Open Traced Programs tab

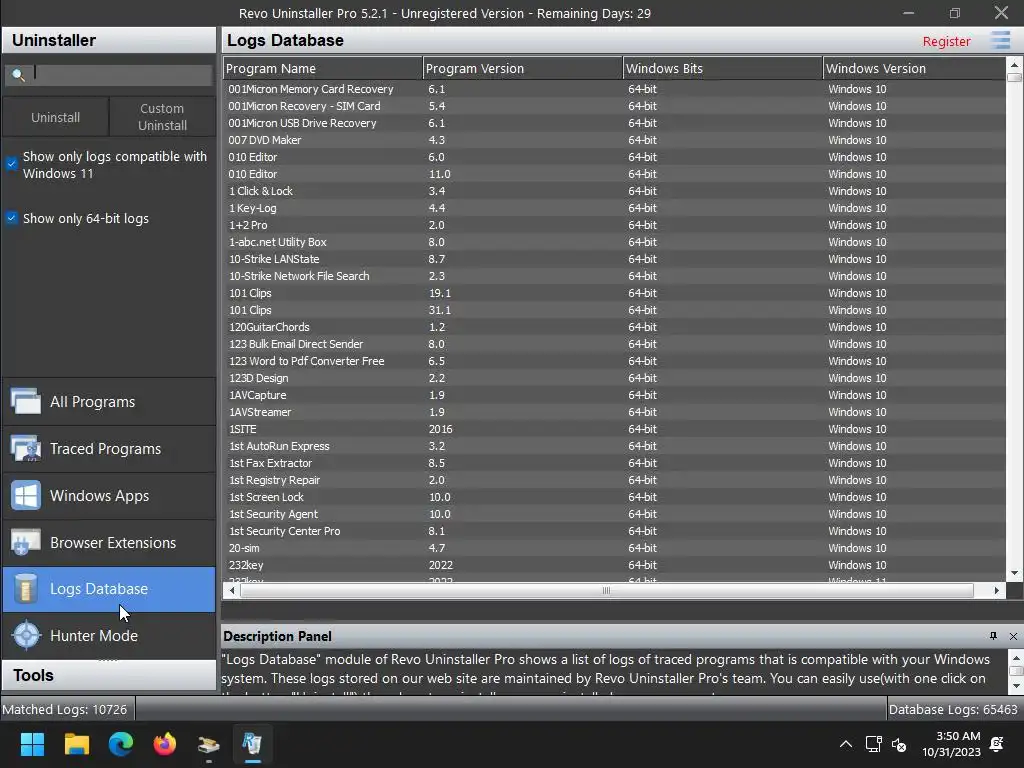click(108, 449)
